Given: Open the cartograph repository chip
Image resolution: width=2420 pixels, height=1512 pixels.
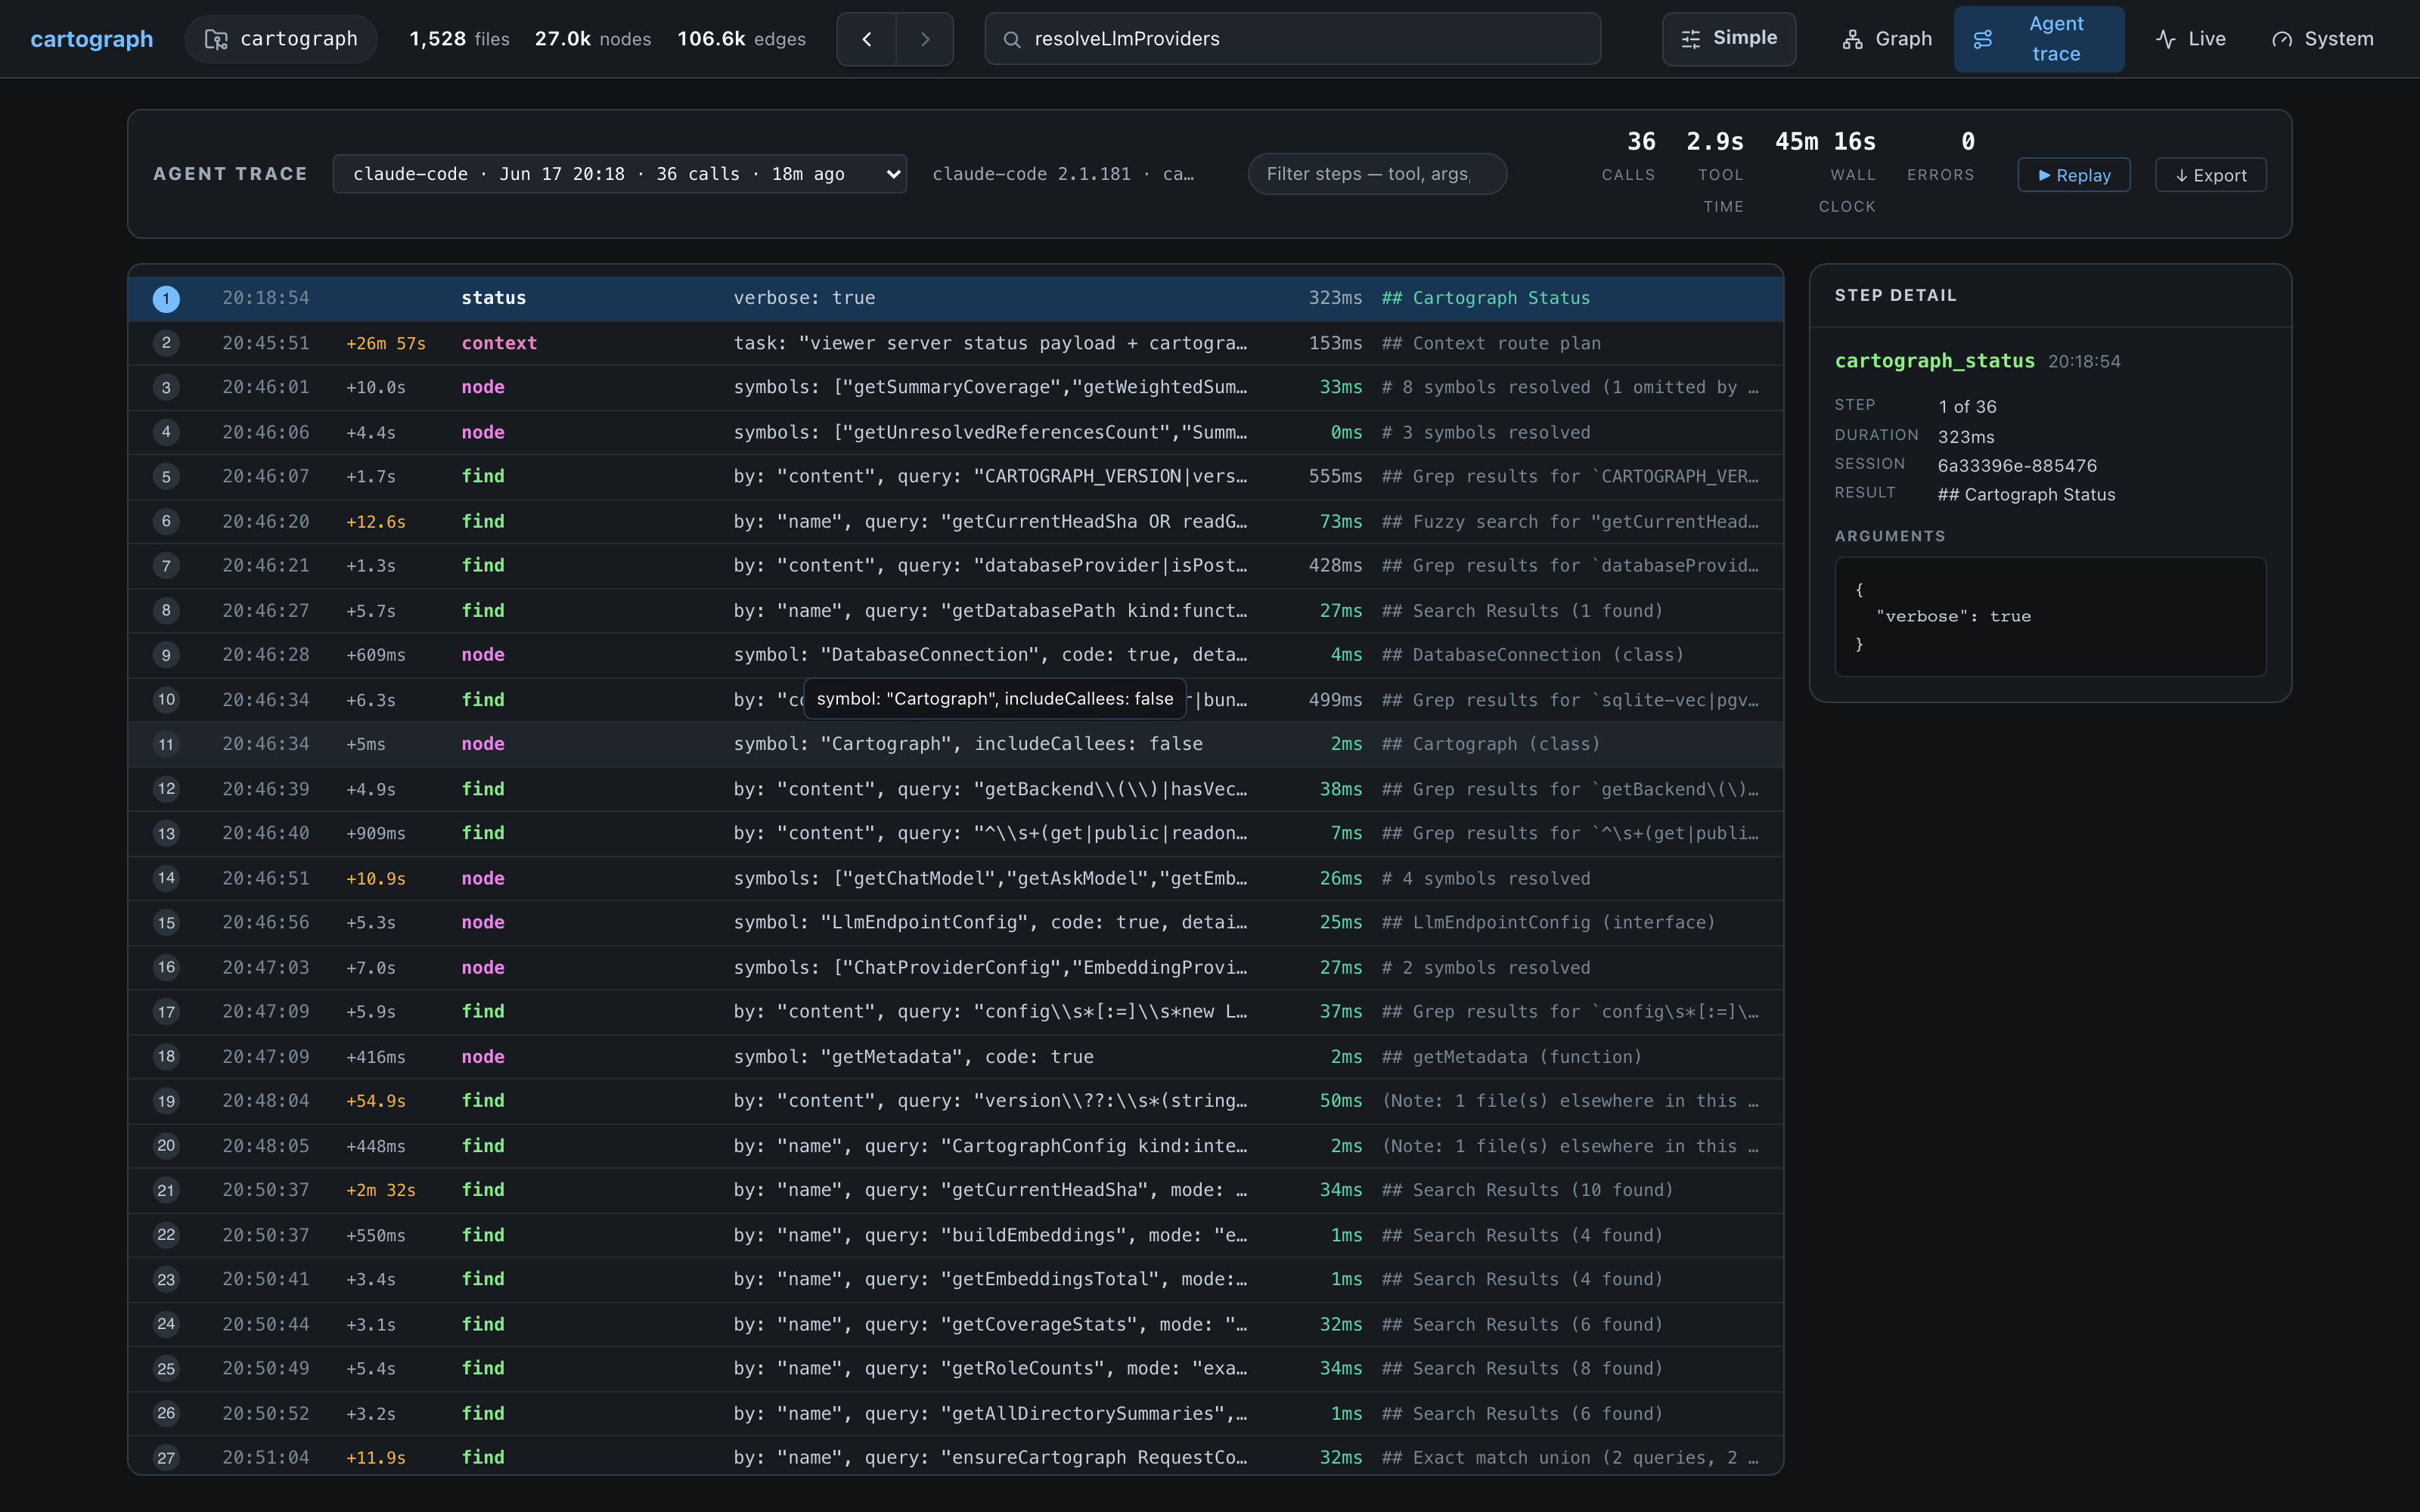Looking at the screenshot, I should point(281,39).
